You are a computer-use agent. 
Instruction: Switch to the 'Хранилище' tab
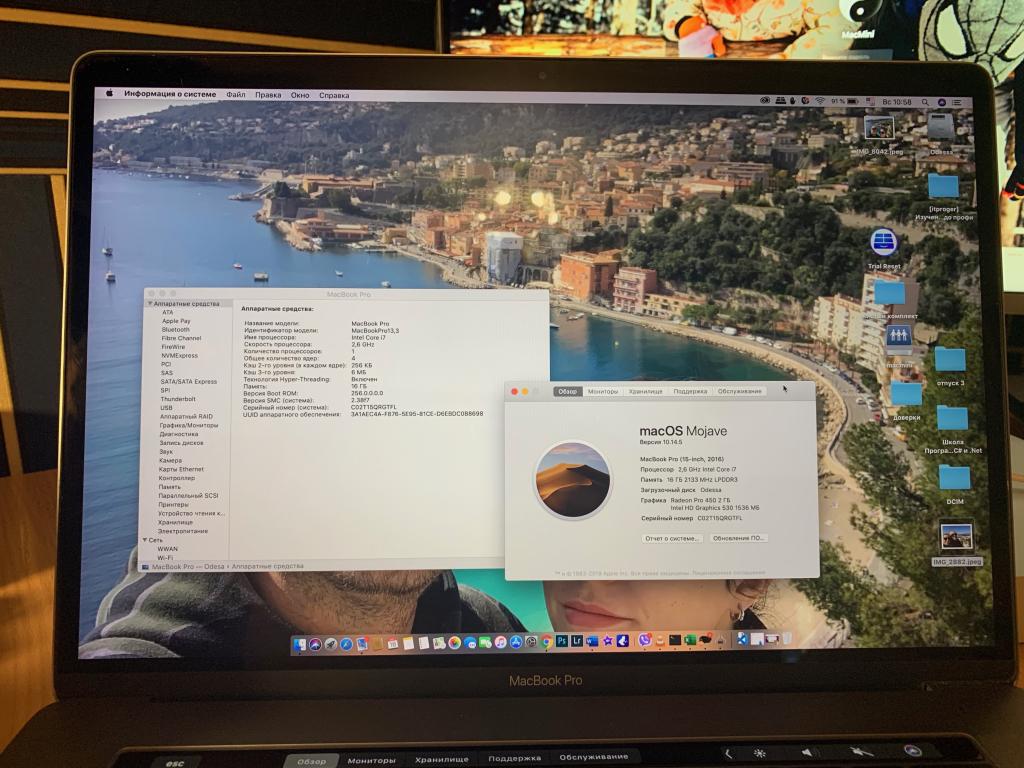click(x=645, y=391)
